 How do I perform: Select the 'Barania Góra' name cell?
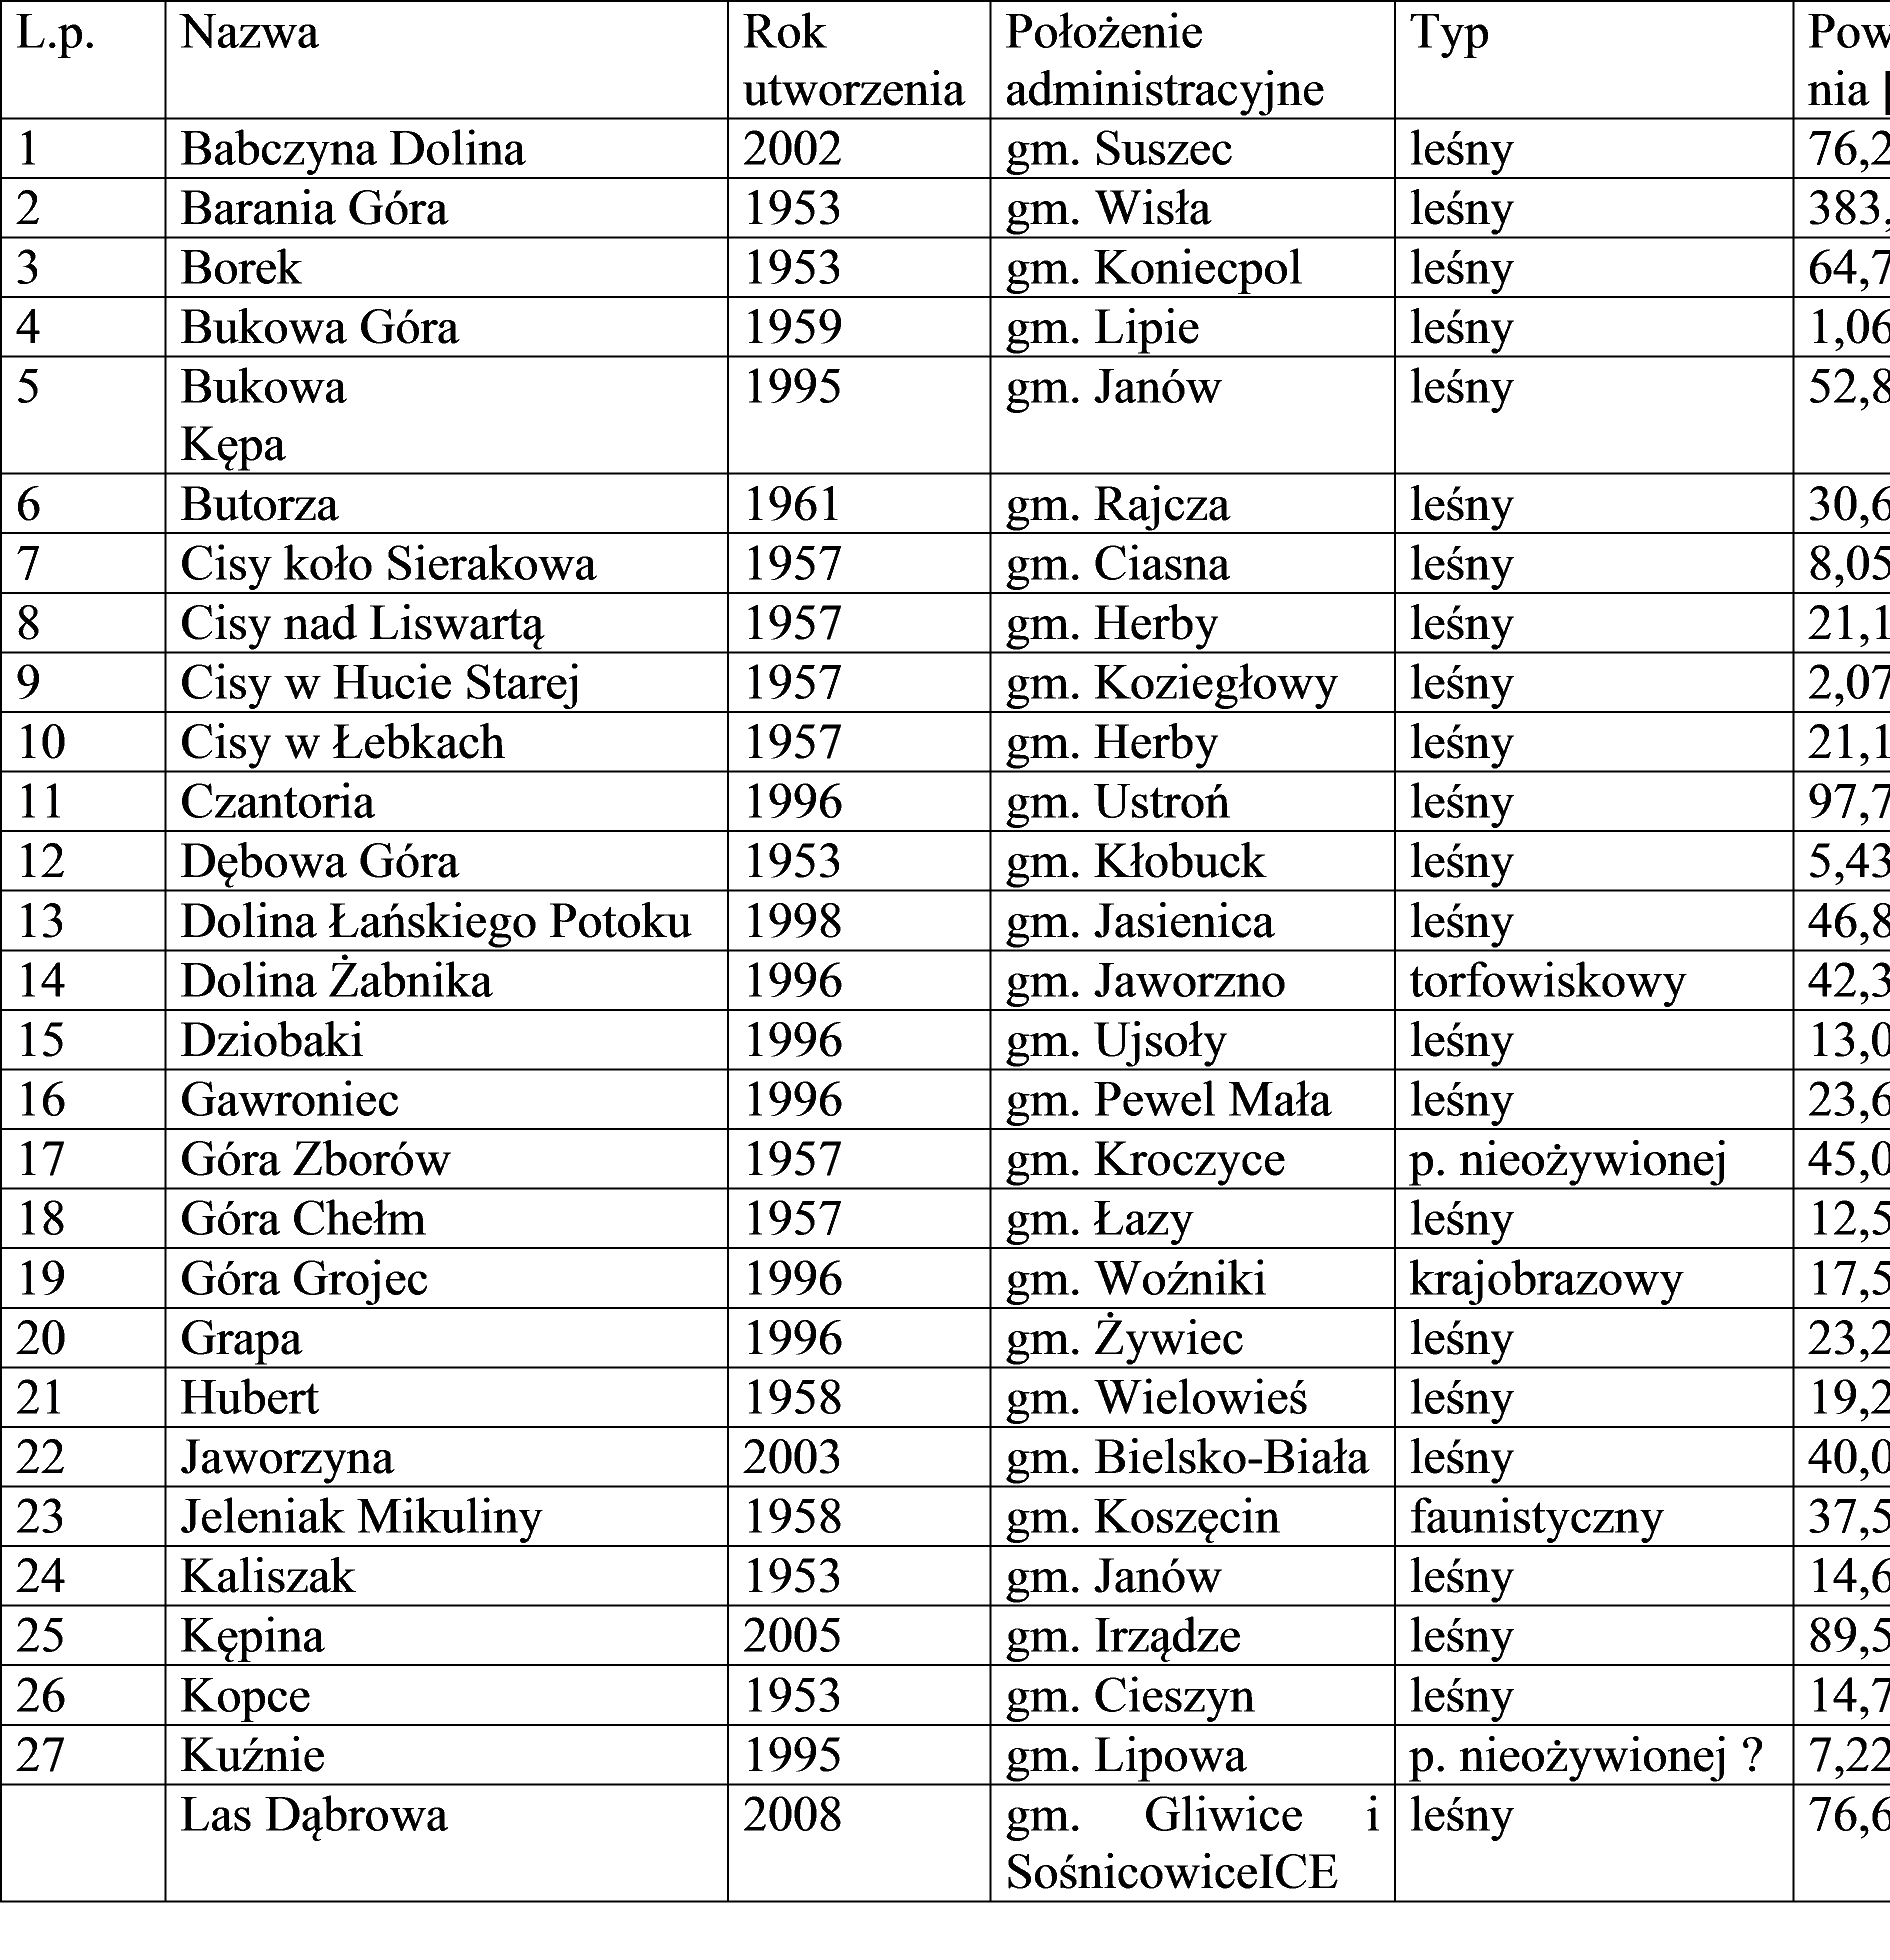coord(314,210)
